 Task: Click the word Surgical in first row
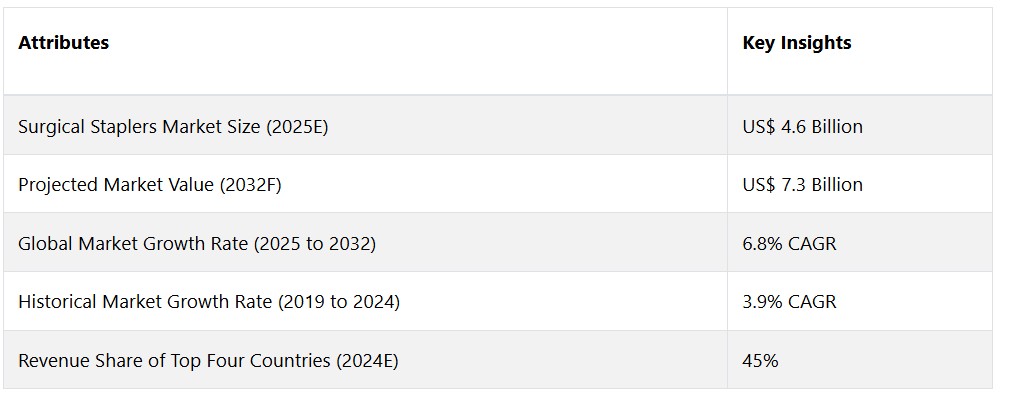[x=51, y=127]
